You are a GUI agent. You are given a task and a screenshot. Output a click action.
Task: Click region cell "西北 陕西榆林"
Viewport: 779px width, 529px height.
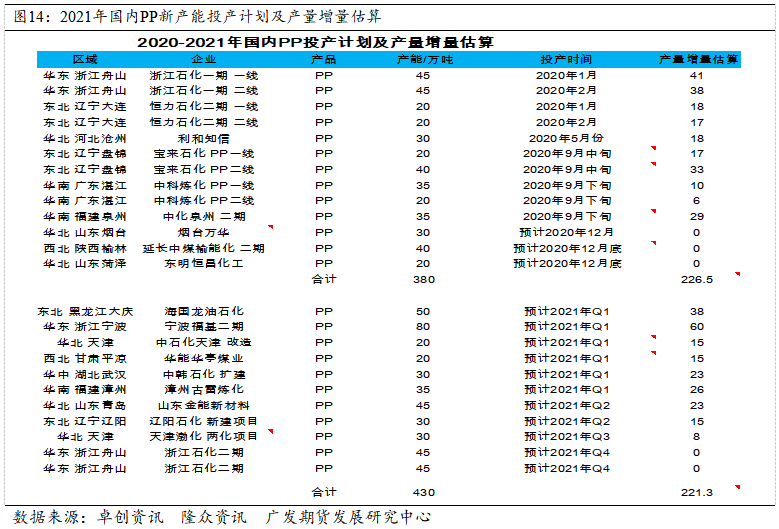tap(85, 248)
